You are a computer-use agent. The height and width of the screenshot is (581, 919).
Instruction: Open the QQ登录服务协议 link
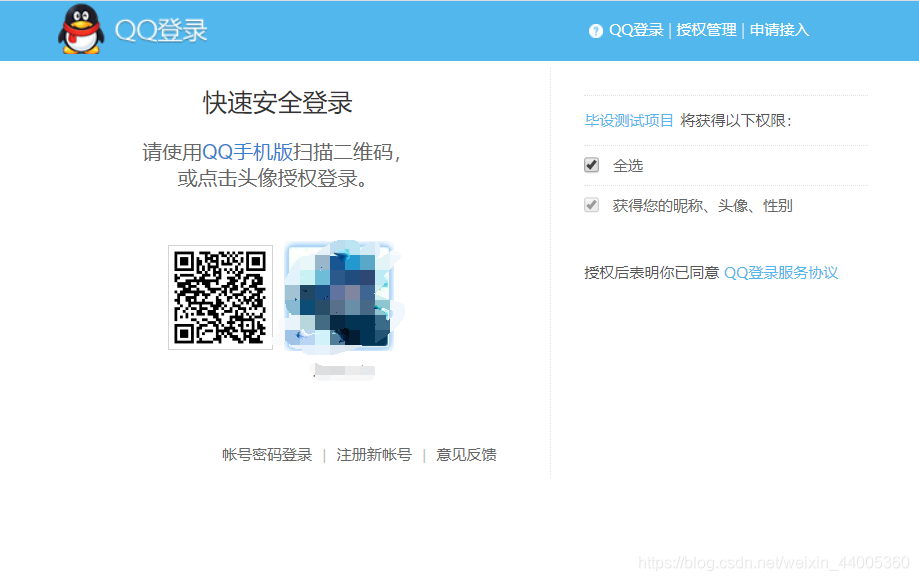pos(781,273)
